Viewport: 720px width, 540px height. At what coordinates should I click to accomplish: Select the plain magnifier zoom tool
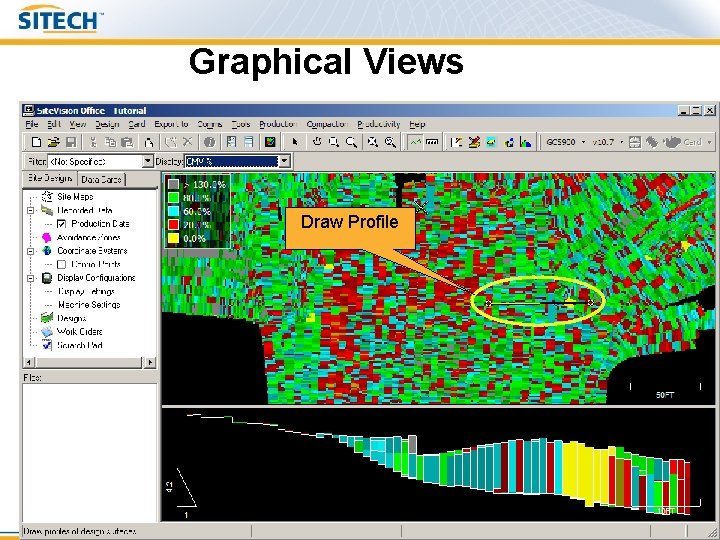(x=351, y=142)
